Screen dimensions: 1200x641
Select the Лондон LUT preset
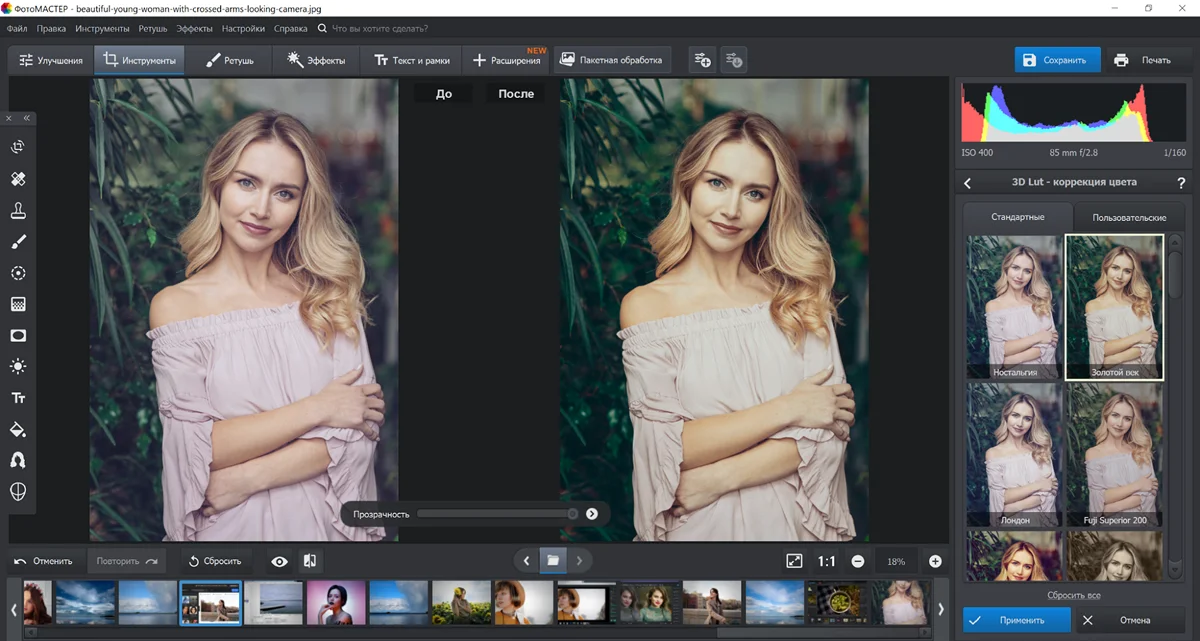1014,455
